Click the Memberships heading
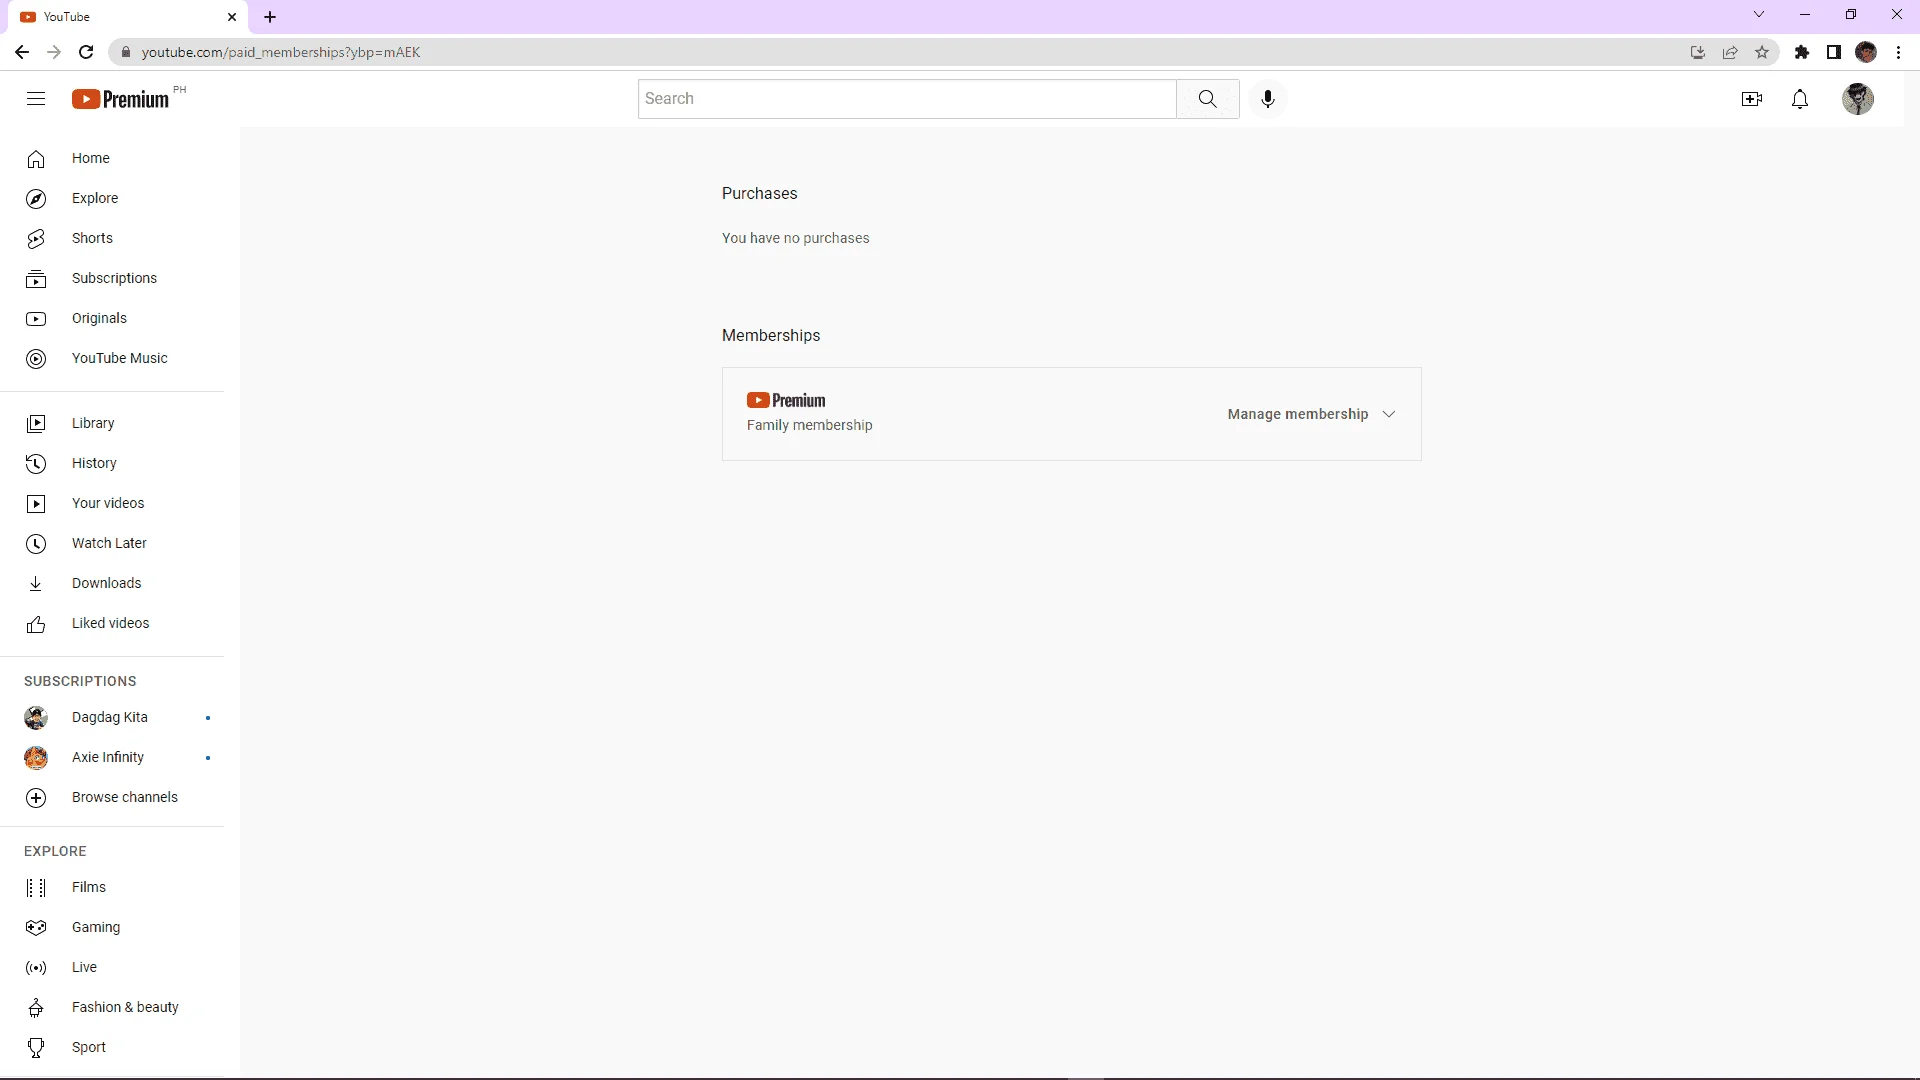This screenshot has width=1920, height=1080. coord(771,335)
